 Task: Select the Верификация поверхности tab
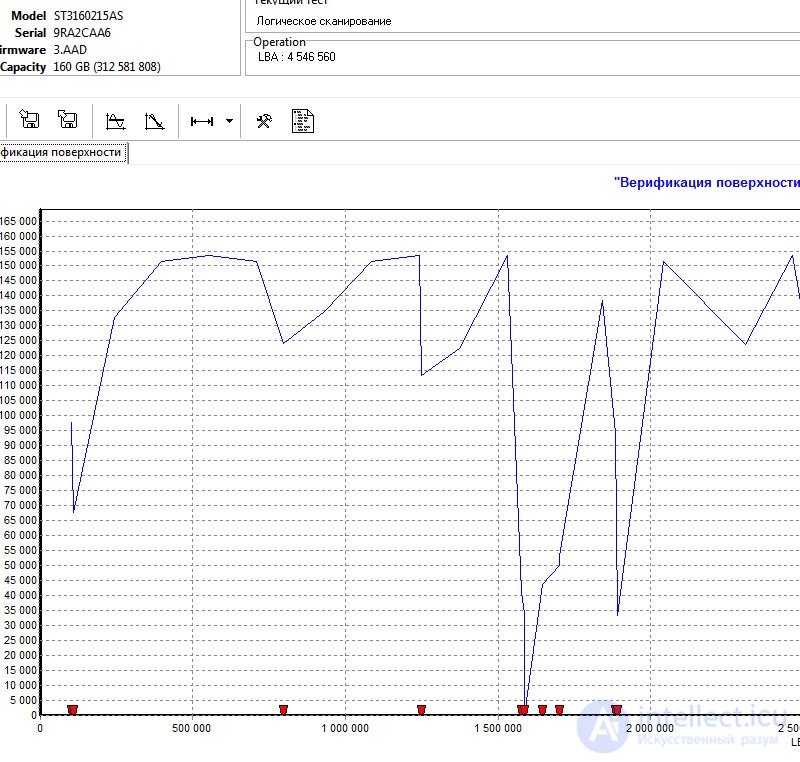point(63,153)
